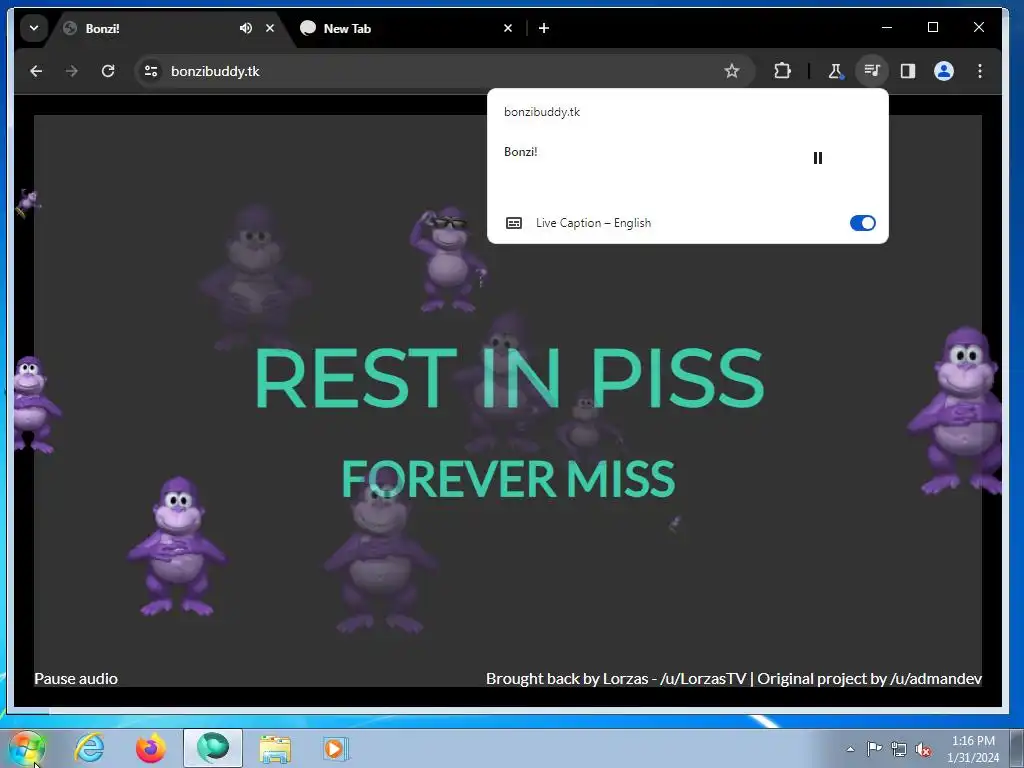
Task: Launch Internet Explorer from taskbar
Action: tap(90, 748)
